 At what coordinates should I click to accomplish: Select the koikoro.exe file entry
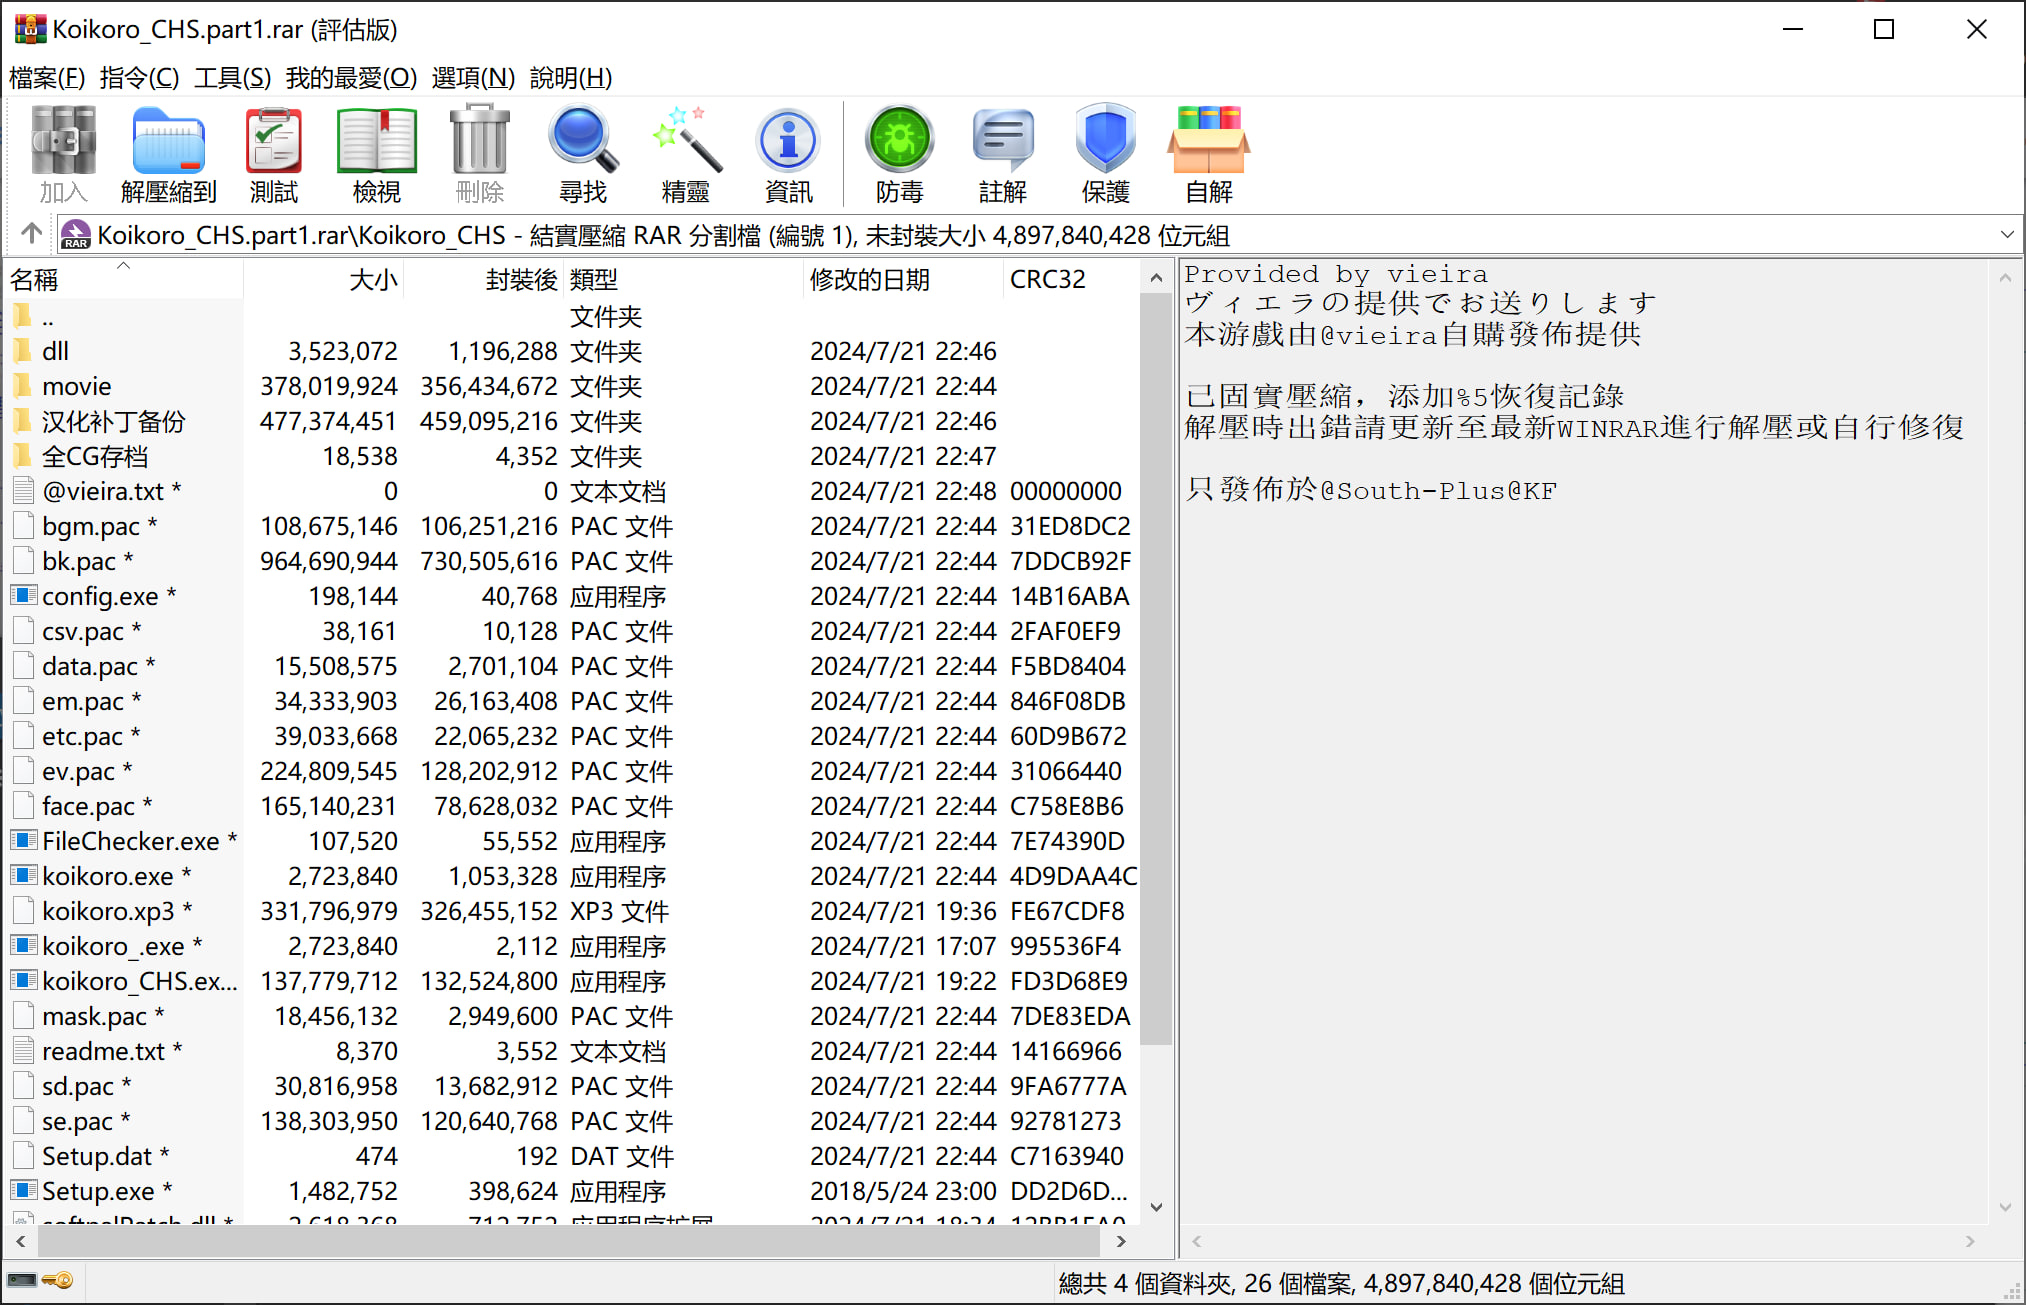tap(107, 876)
